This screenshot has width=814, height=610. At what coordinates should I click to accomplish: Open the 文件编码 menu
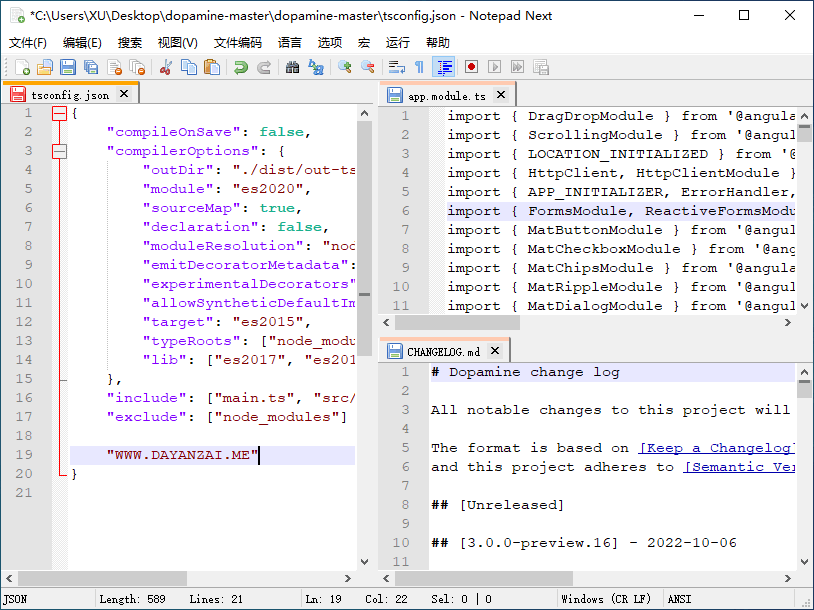point(237,43)
